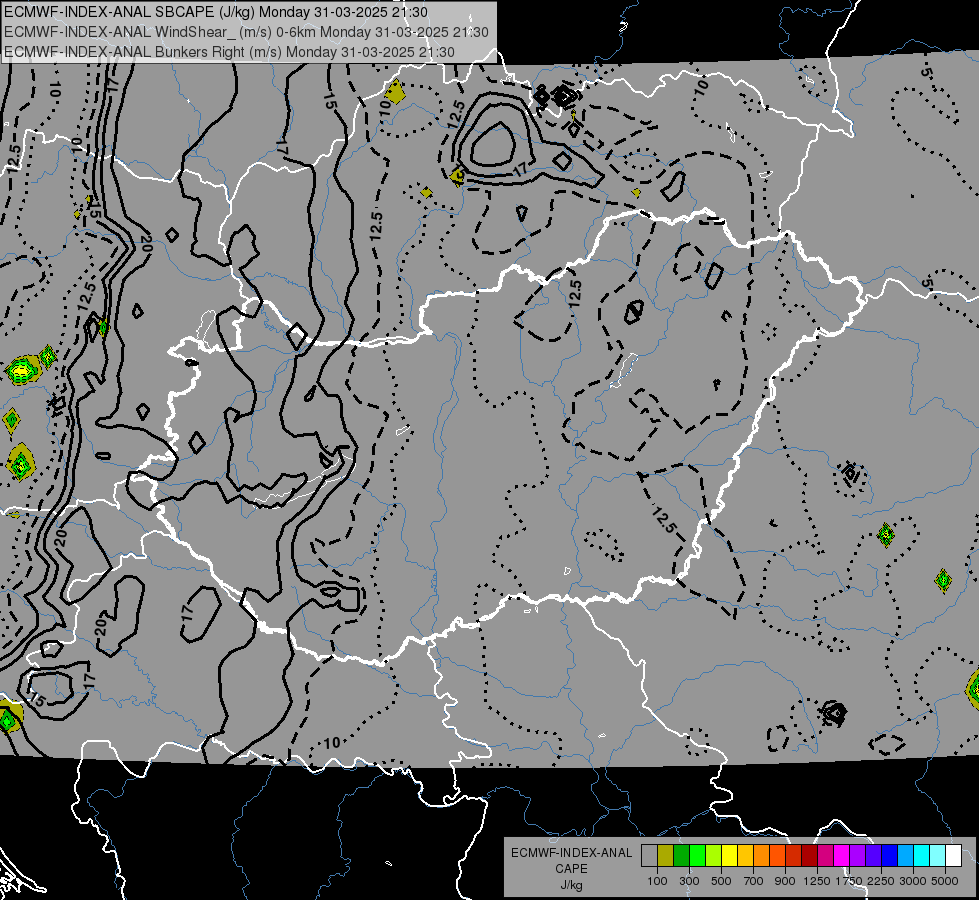Screen dimensions: 979x900
Task: Click the J/kg unit label in legend
Action: 571,885
